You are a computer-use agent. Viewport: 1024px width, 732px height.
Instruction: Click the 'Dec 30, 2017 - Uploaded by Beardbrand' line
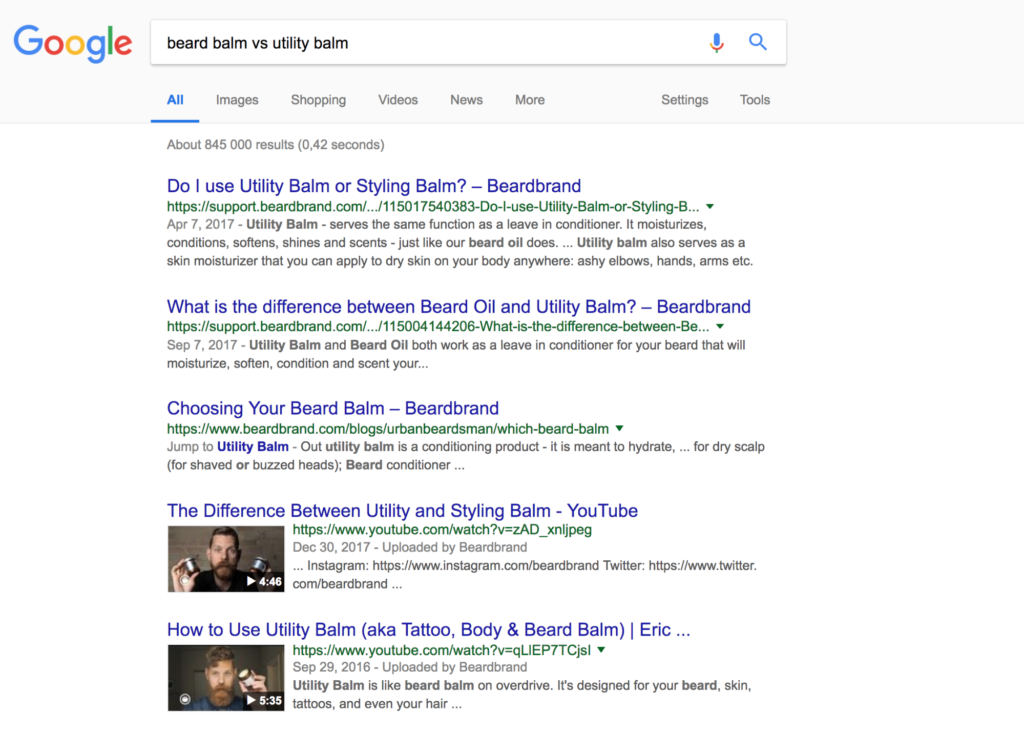tap(409, 547)
